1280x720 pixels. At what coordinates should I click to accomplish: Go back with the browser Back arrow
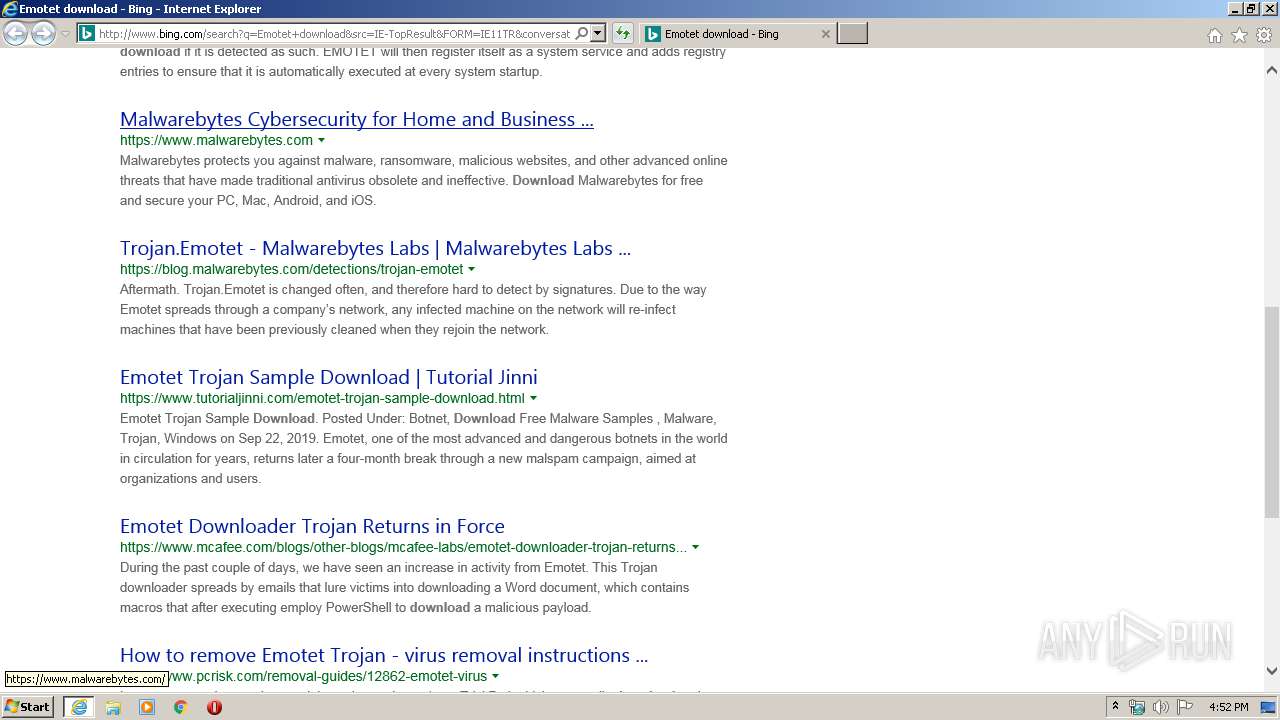click(x=15, y=34)
